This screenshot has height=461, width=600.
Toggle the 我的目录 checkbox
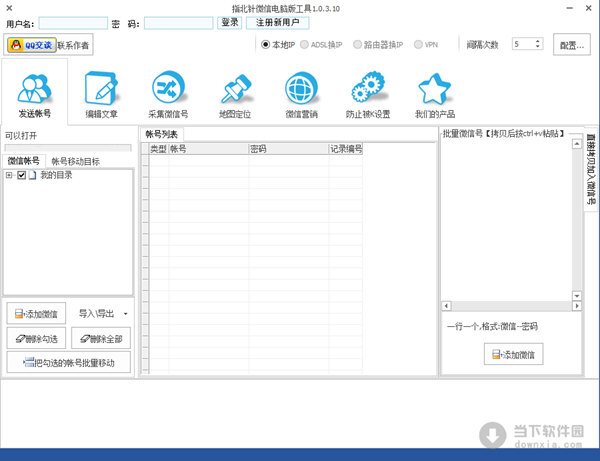[x=21, y=175]
